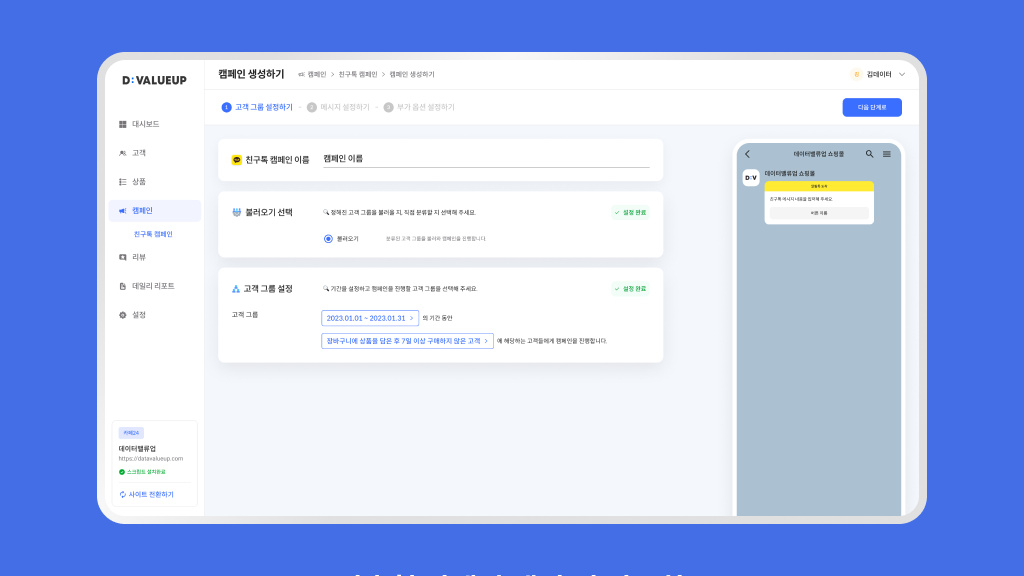Click the 고객 그룹 label
The height and width of the screenshot is (576, 1024).
click(245, 315)
